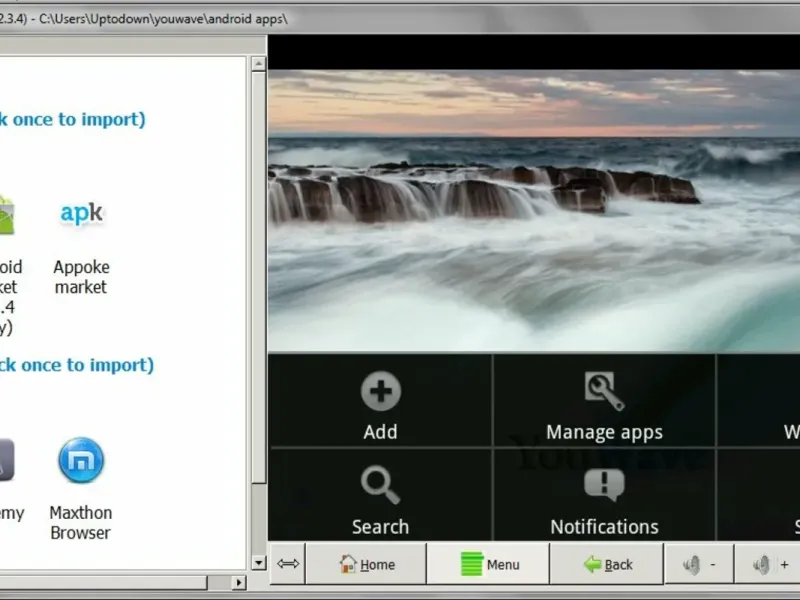Click the Home button in YouWave toolbar
The image size is (800, 600).
pyautogui.click(x=366, y=564)
